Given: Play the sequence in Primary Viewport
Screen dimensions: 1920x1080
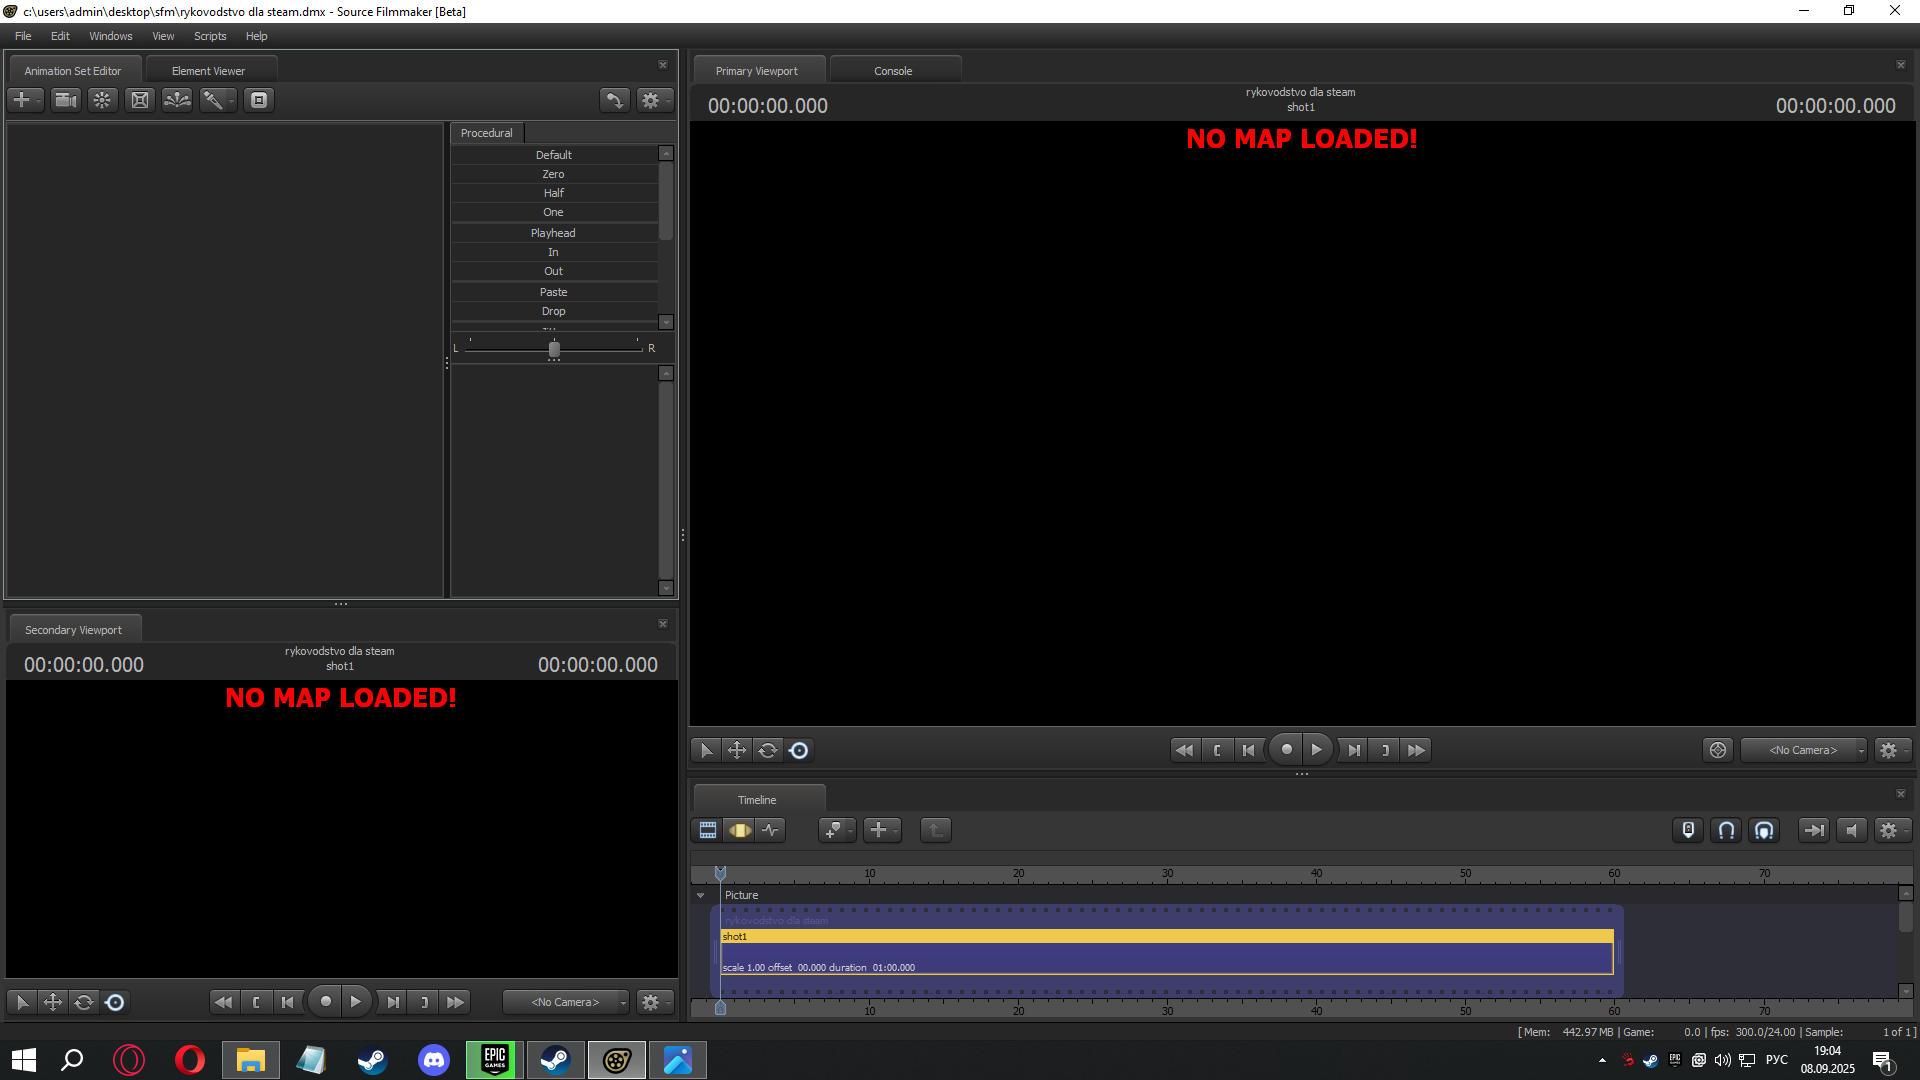Looking at the screenshot, I should 1317,749.
